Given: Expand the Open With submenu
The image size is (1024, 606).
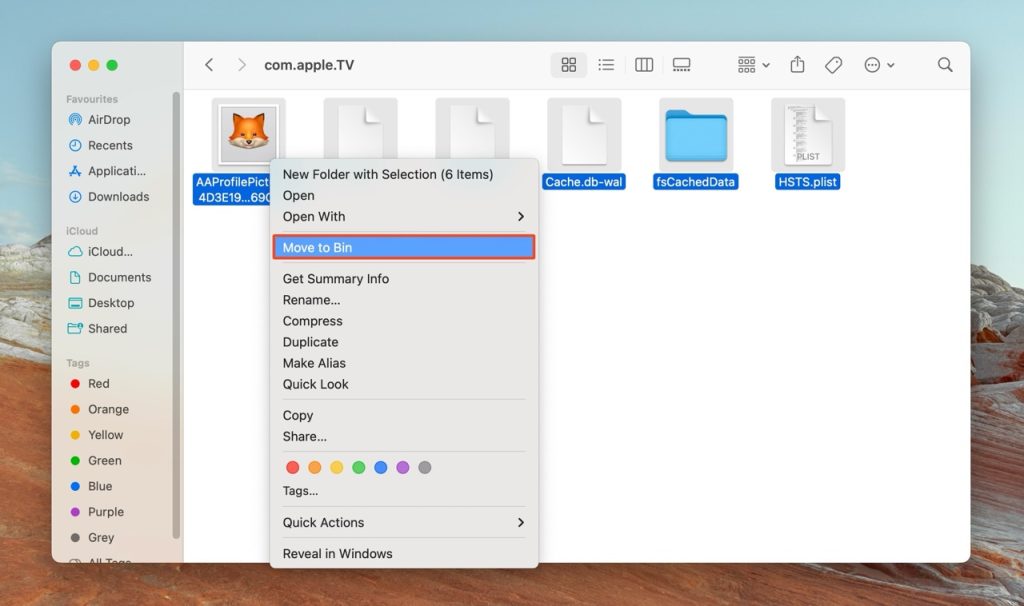Looking at the screenshot, I should point(404,216).
